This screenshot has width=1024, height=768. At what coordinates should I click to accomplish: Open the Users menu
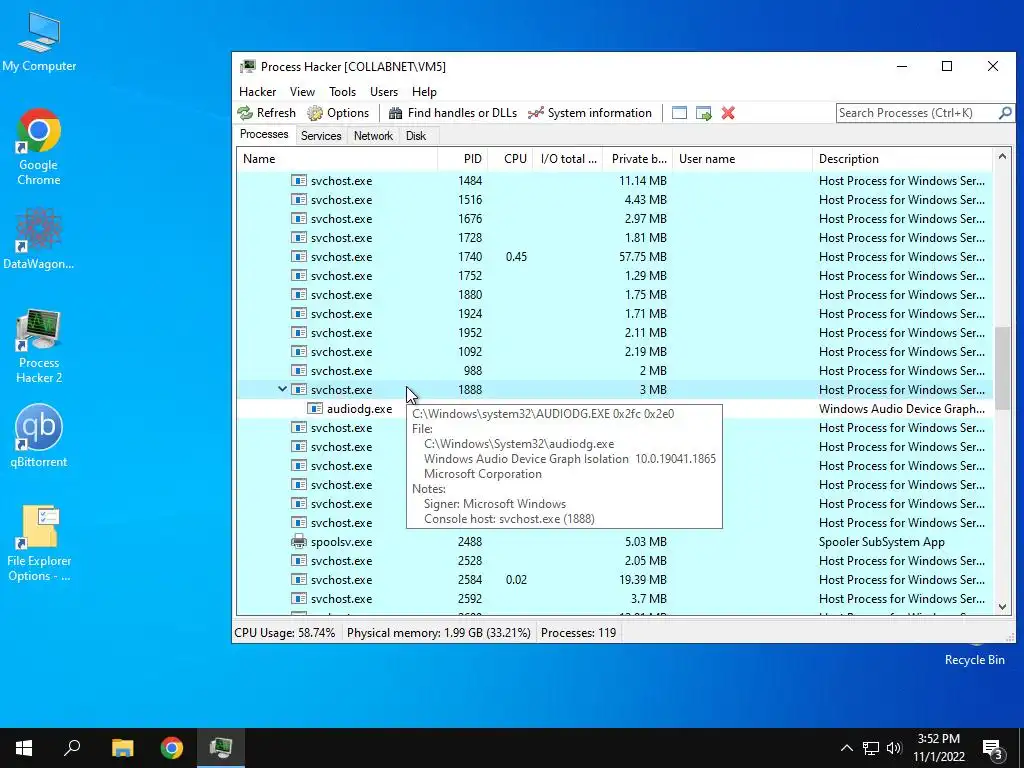(x=383, y=92)
